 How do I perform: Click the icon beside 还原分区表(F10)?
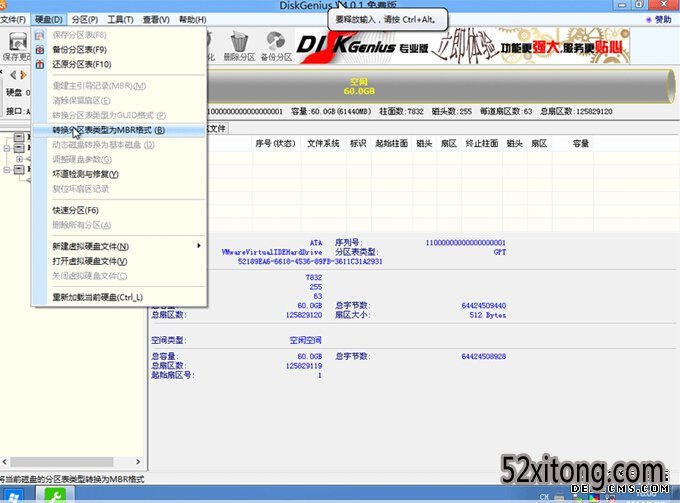click(40, 65)
